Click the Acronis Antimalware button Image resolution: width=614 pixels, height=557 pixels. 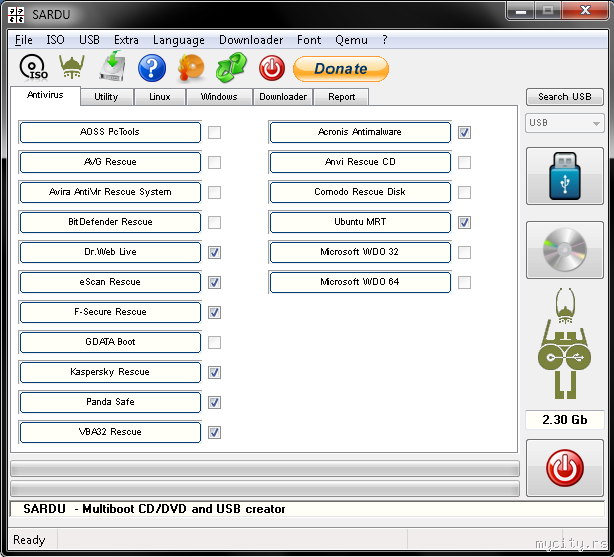point(360,132)
